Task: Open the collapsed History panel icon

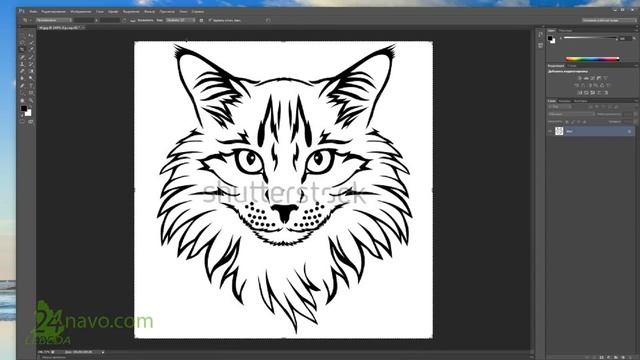Action: (x=540, y=34)
